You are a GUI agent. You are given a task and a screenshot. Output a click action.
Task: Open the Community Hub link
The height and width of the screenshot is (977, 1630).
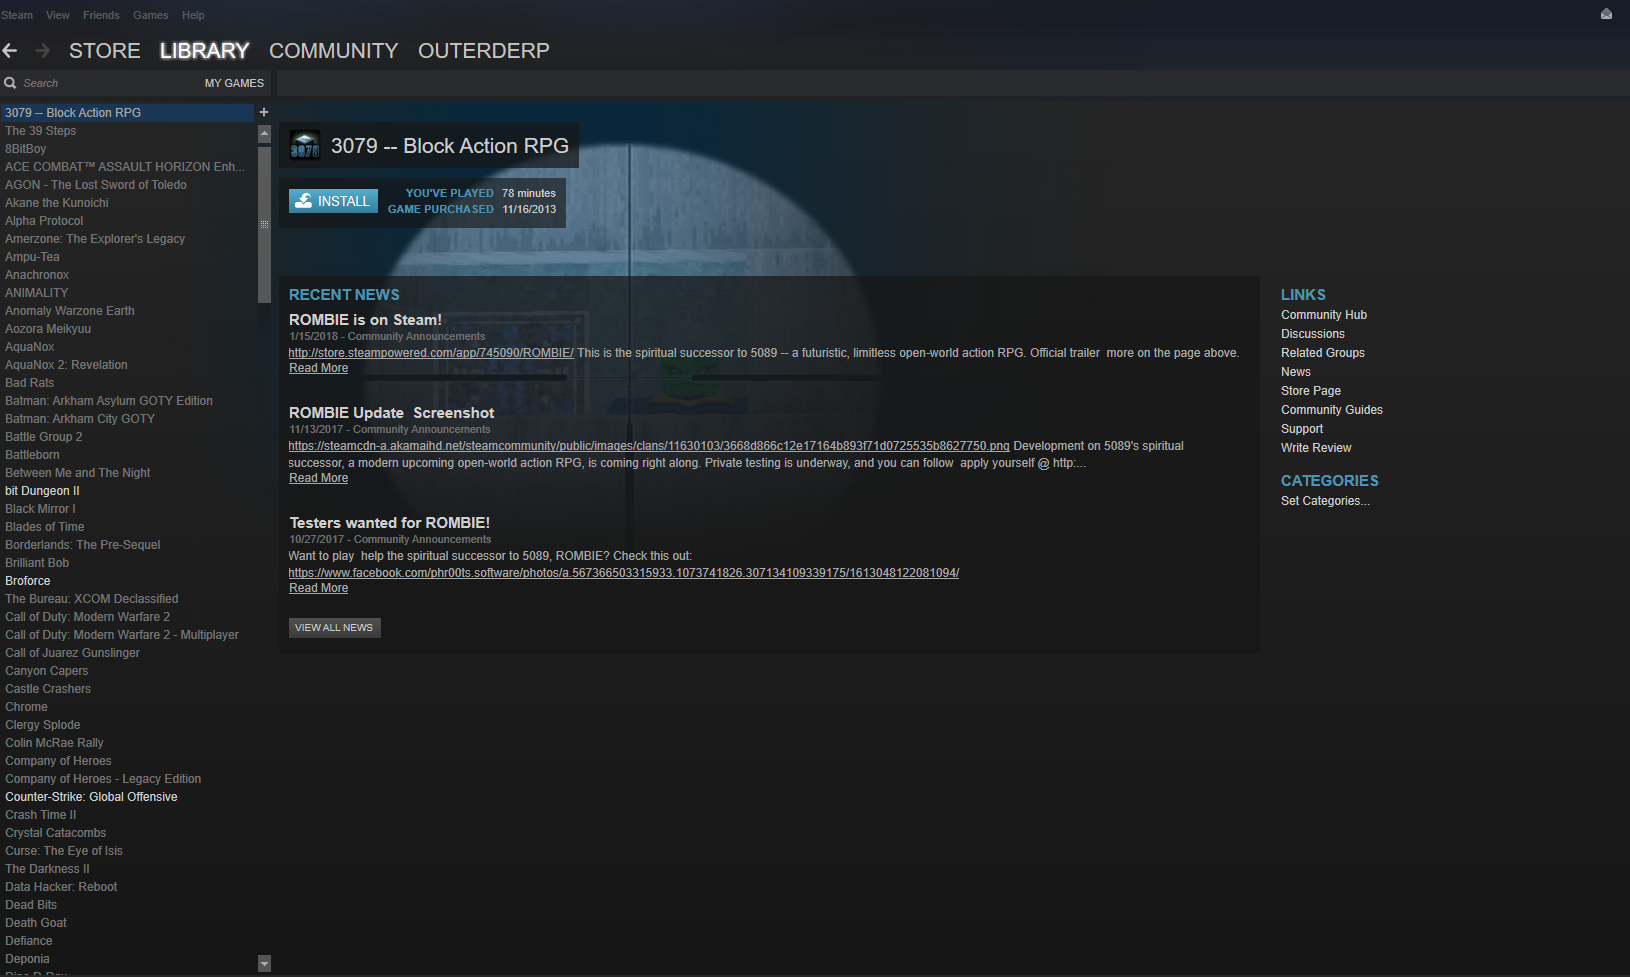(1324, 315)
